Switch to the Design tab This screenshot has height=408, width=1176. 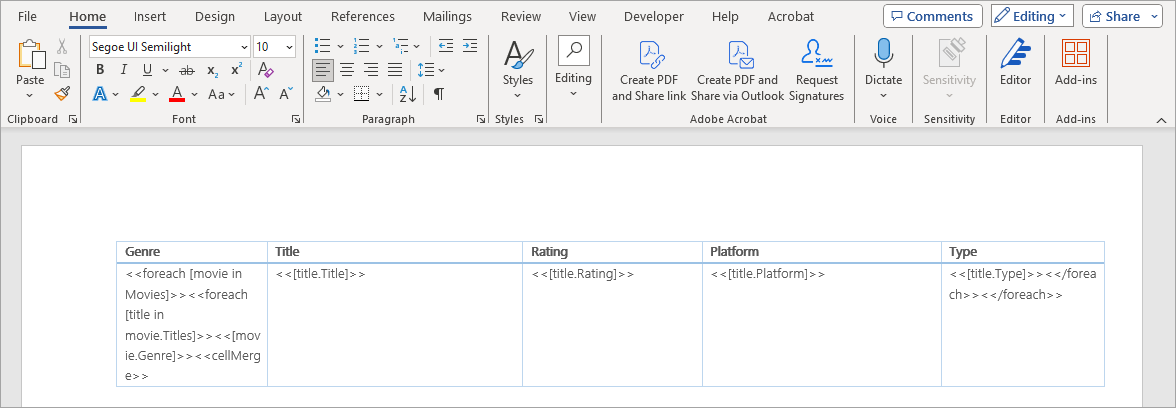214,16
